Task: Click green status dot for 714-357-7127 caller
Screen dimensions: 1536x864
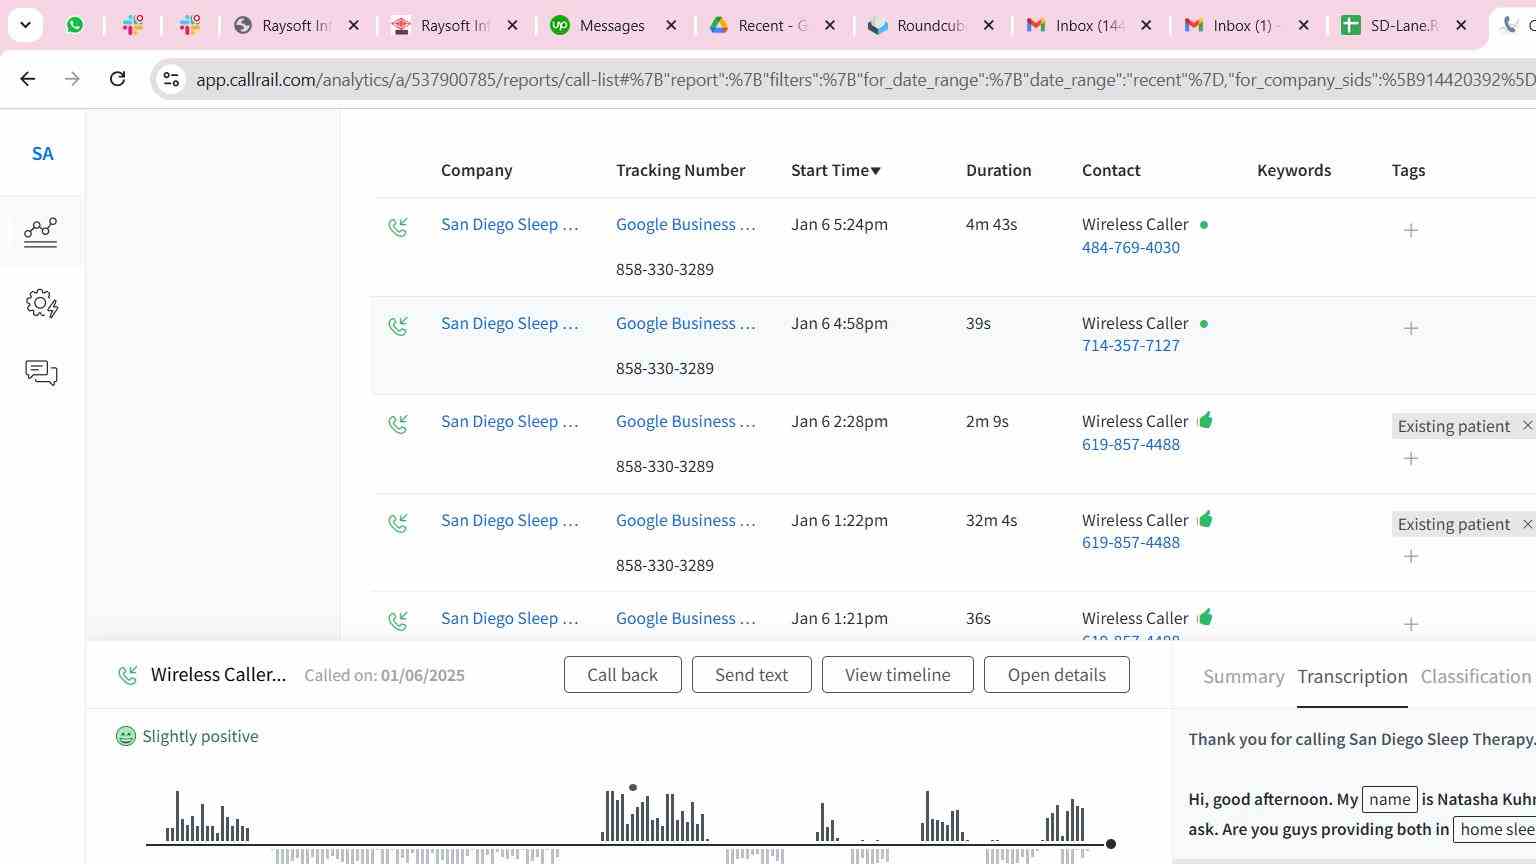Action: click(1204, 324)
